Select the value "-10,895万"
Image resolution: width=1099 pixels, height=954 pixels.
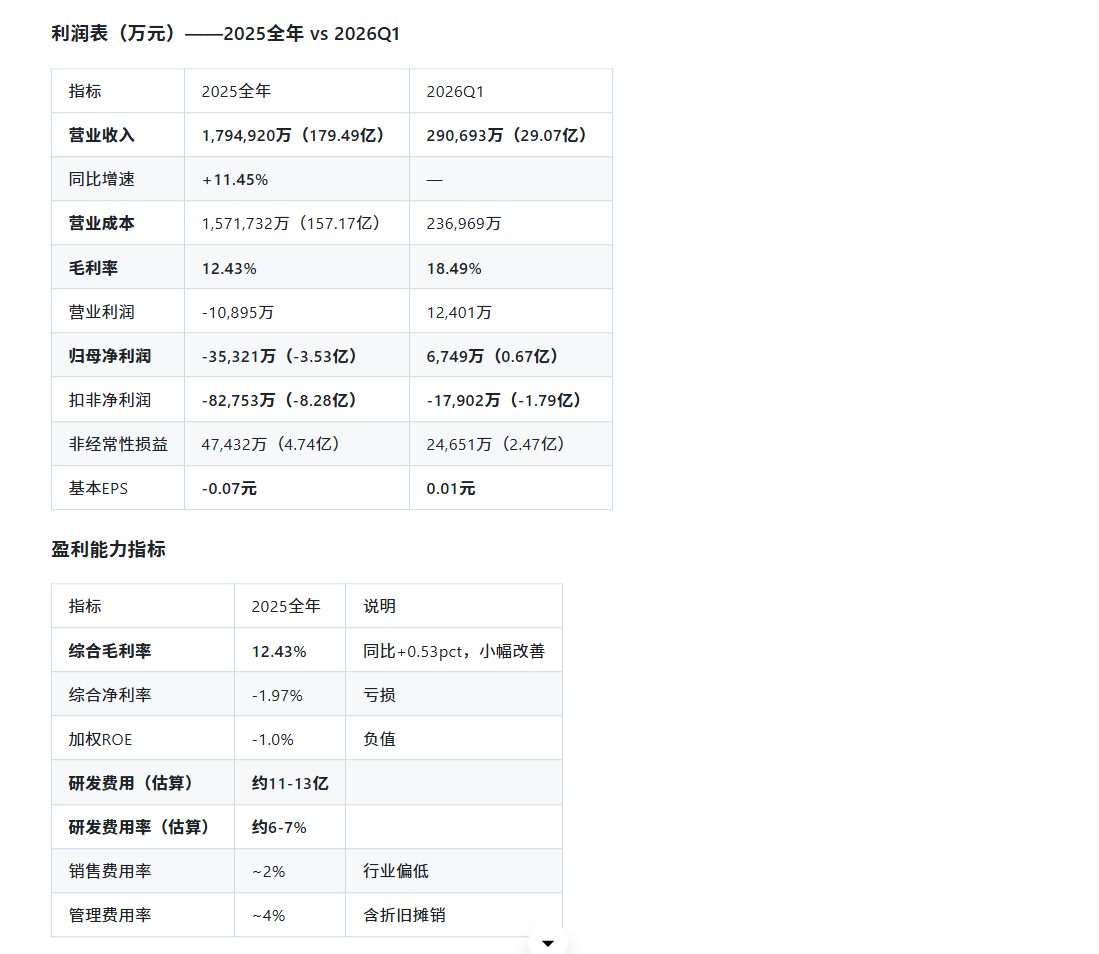[238, 313]
